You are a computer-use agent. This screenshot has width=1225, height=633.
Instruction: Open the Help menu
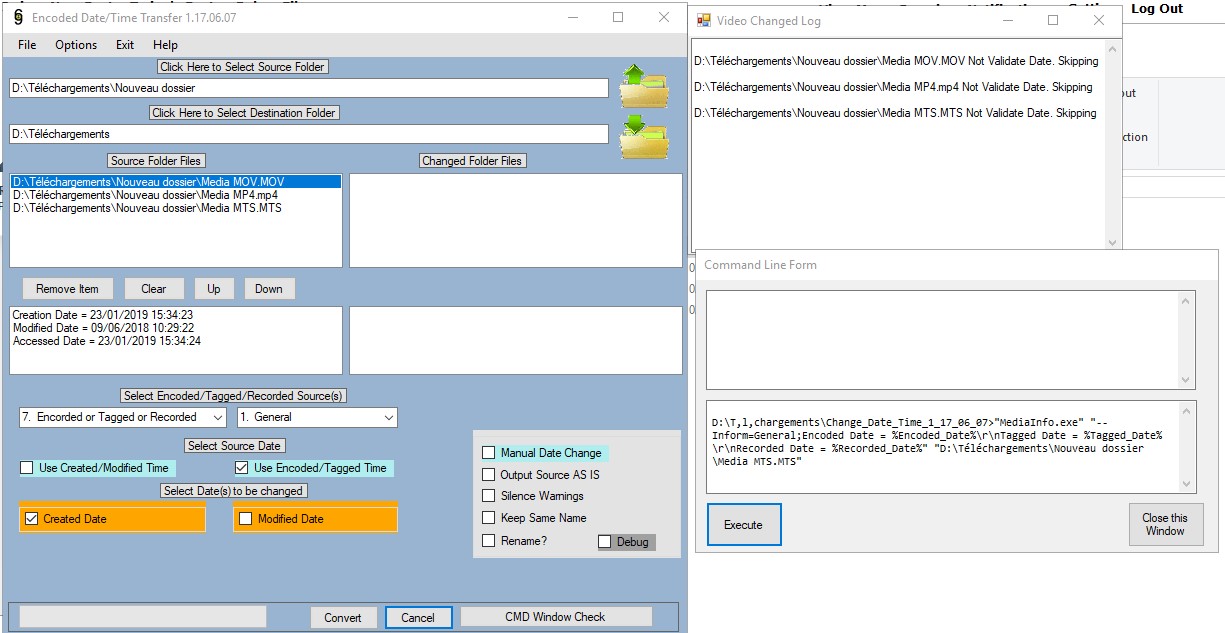coord(165,45)
